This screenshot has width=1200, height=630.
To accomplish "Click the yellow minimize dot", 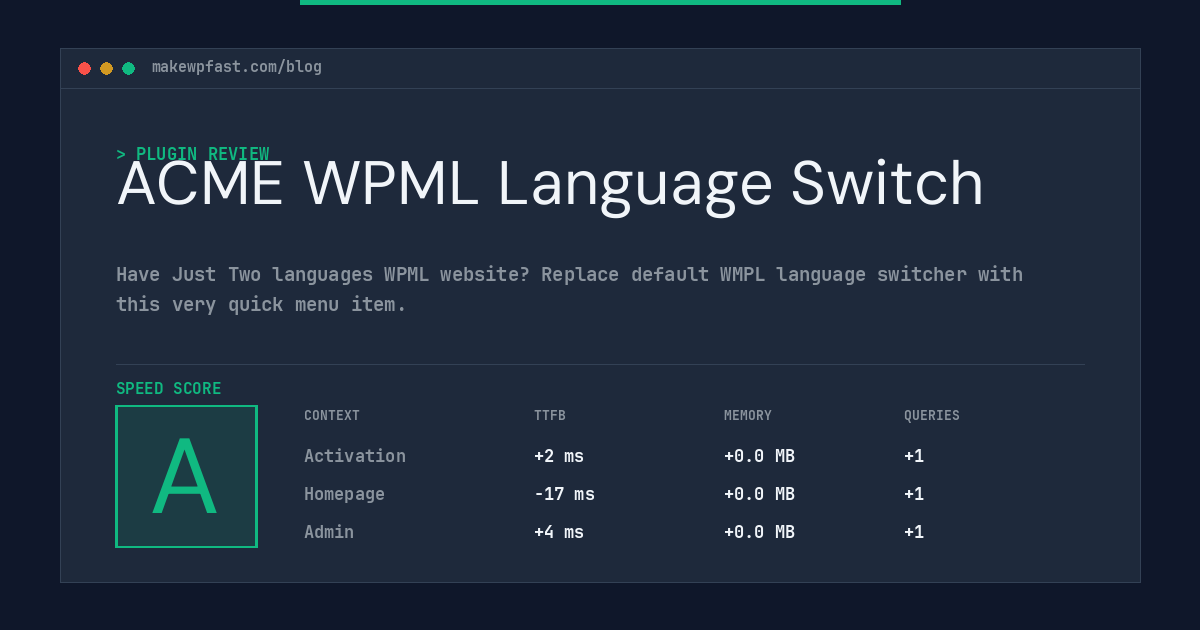I will tap(106, 68).
